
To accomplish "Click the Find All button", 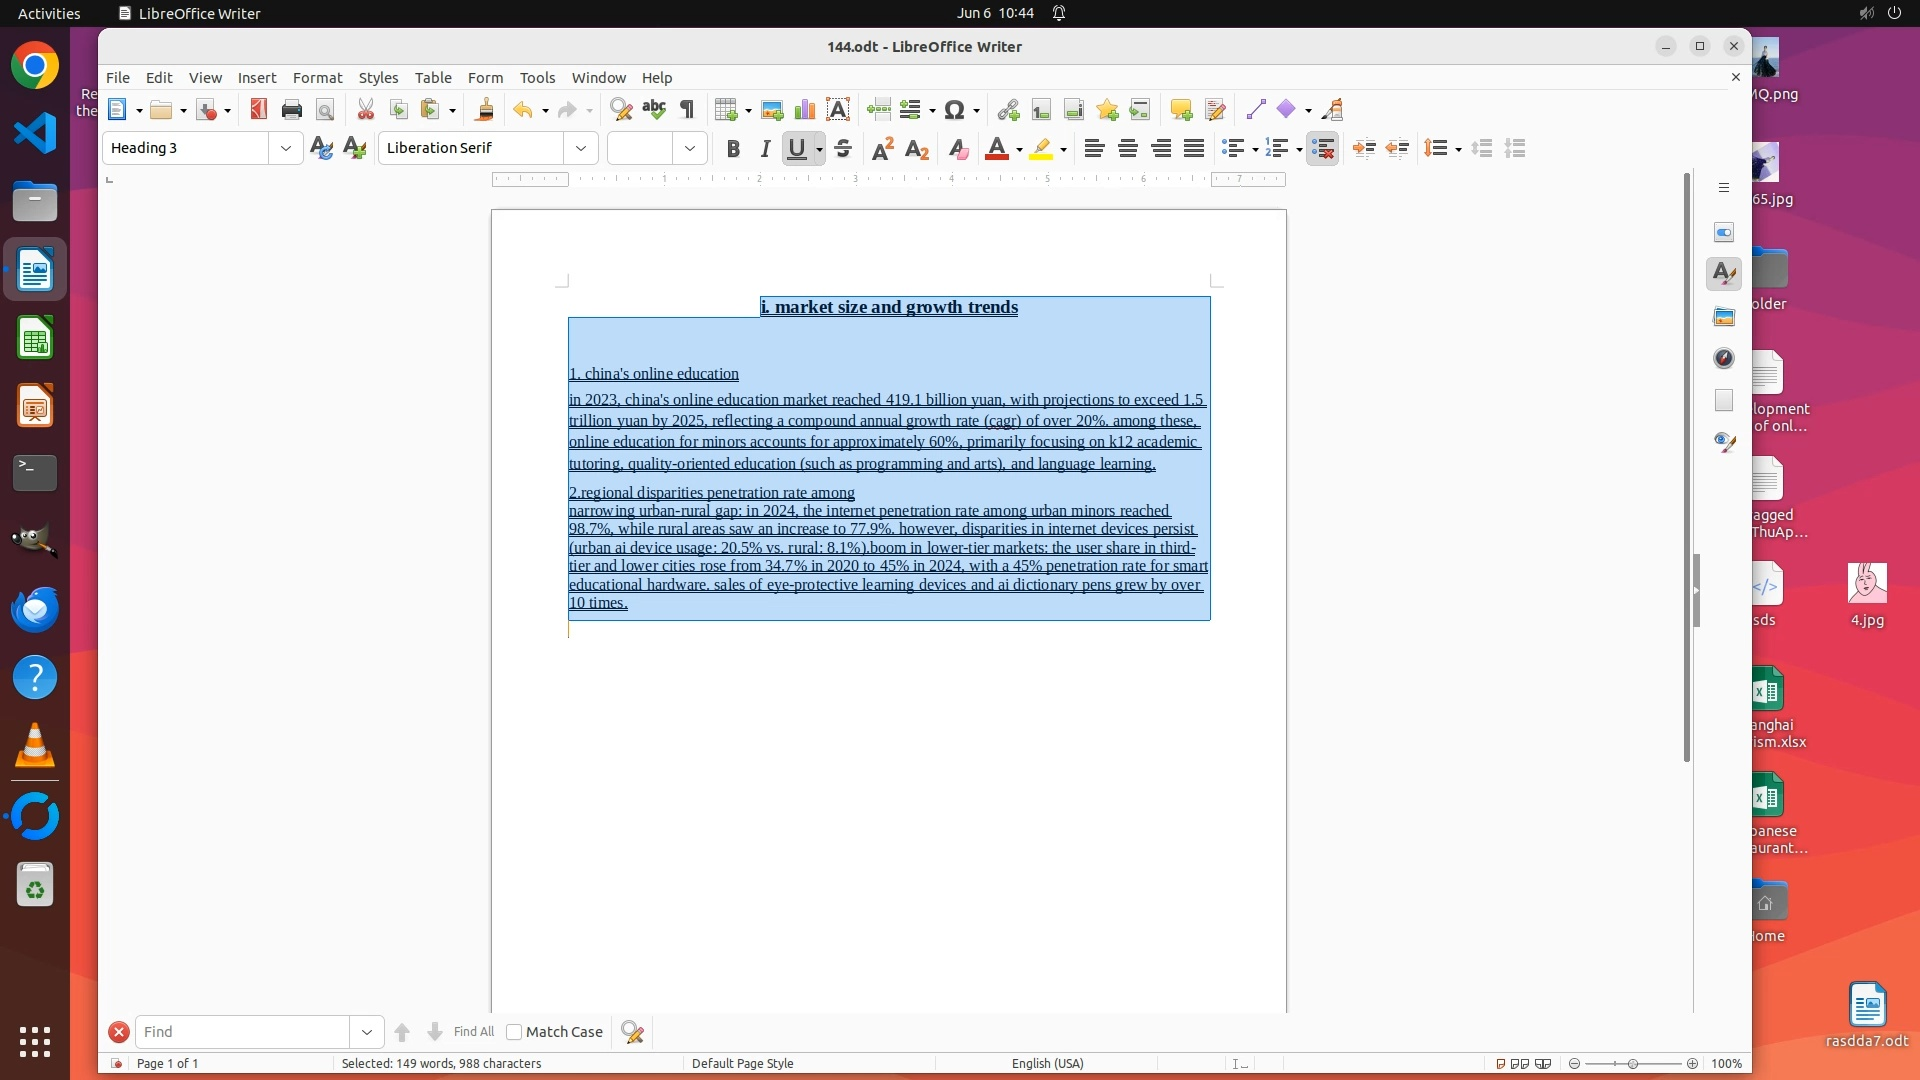I will (x=473, y=1032).
